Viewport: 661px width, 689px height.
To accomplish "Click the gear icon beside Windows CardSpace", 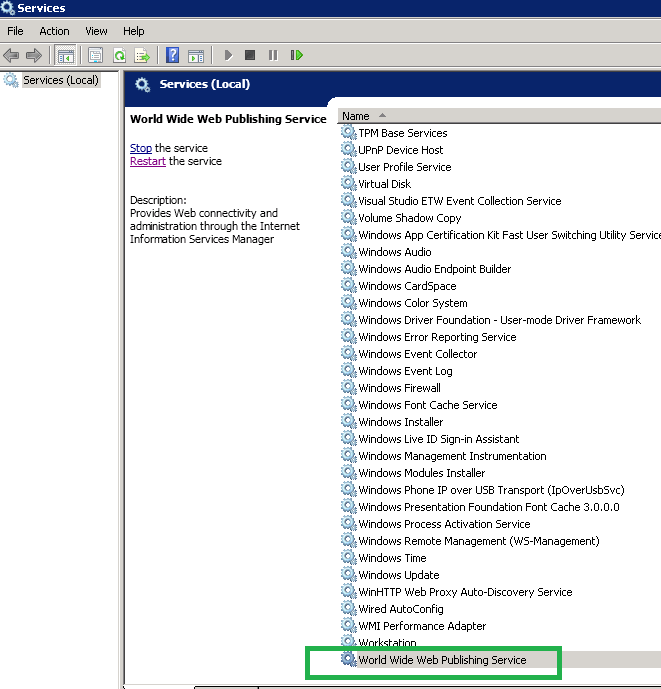I will (349, 285).
